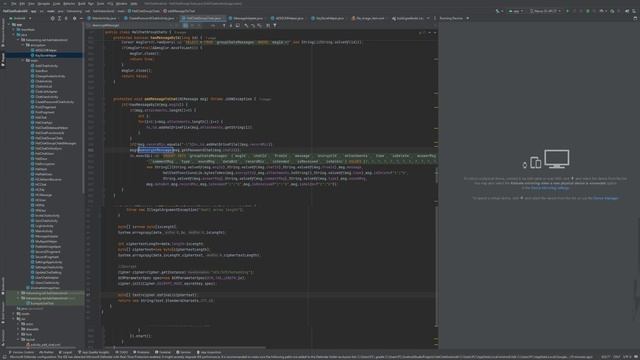
Task: Open Profiler tool window
Action: [x=46, y=352]
